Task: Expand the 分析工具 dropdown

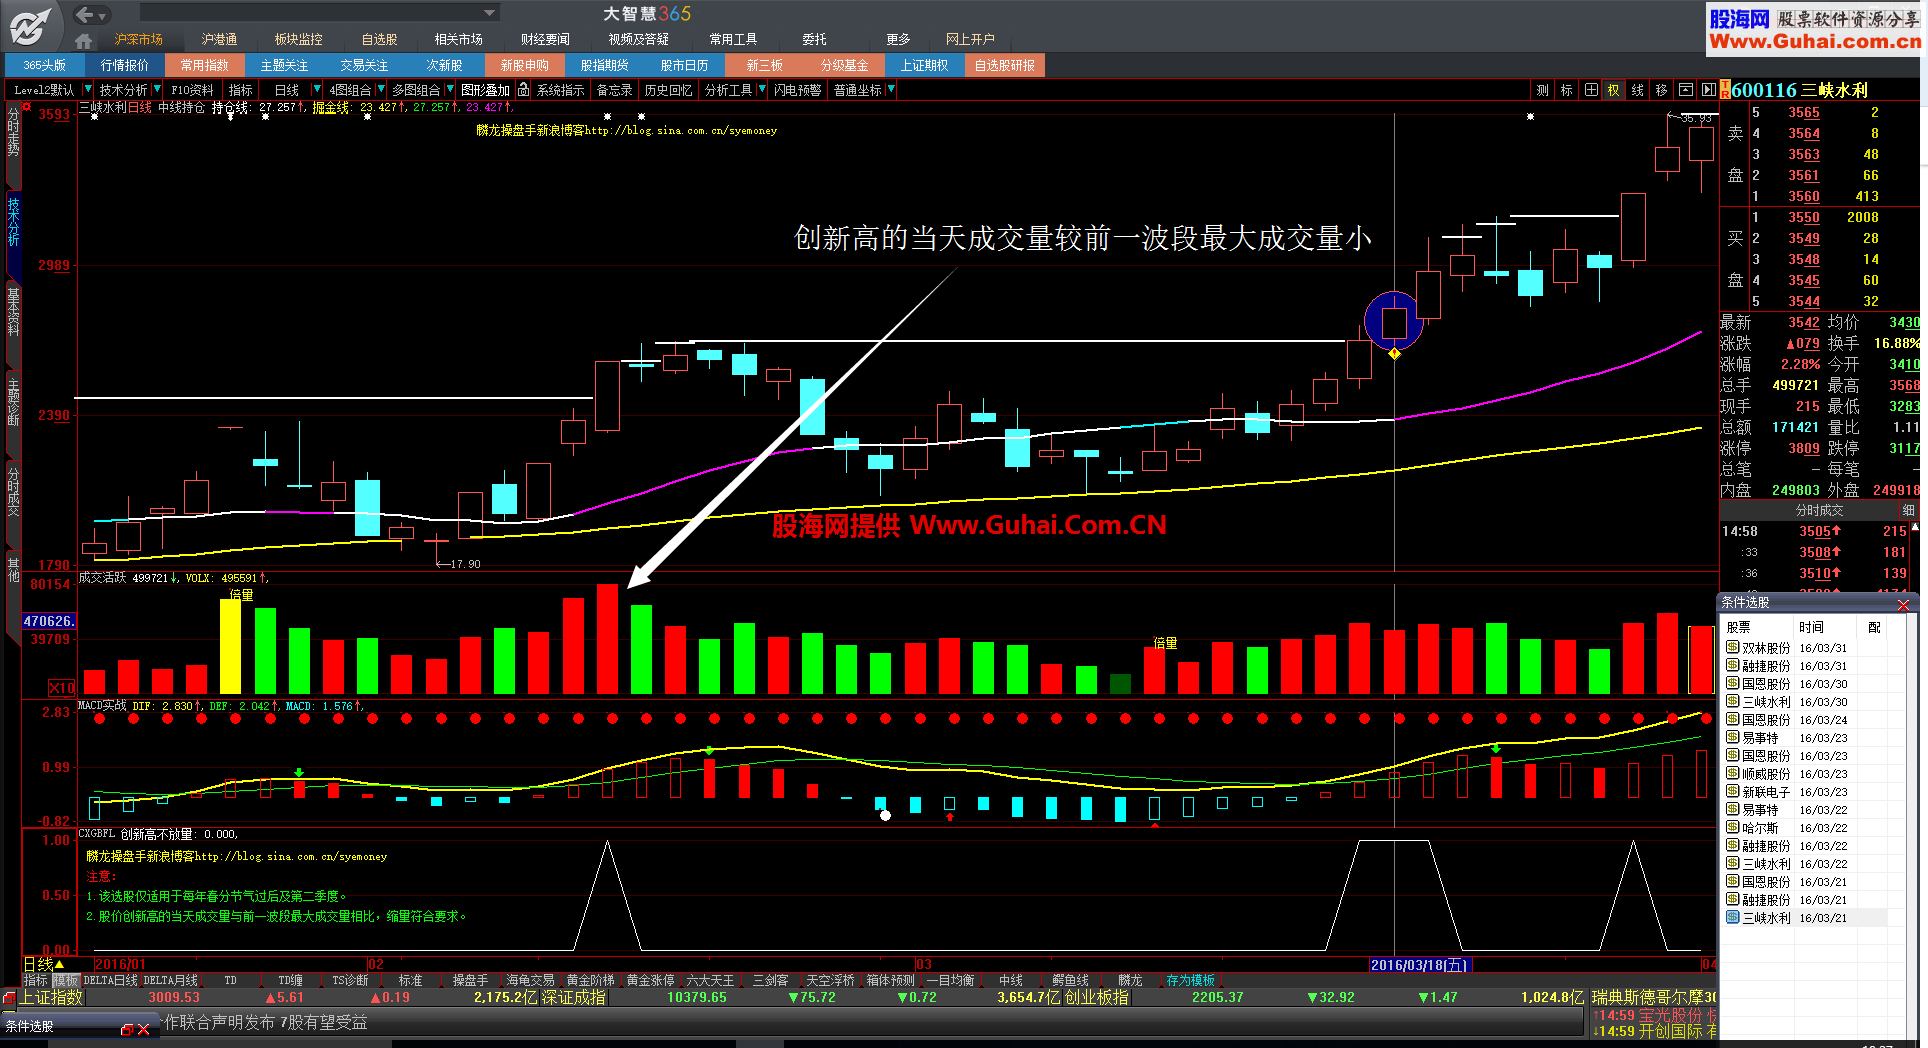Action: [762, 90]
